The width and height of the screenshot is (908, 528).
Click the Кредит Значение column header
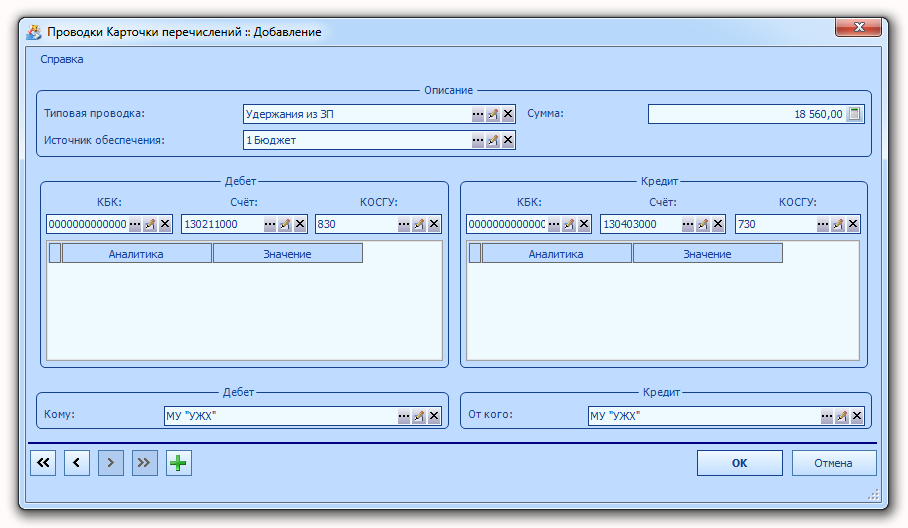(x=708, y=254)
